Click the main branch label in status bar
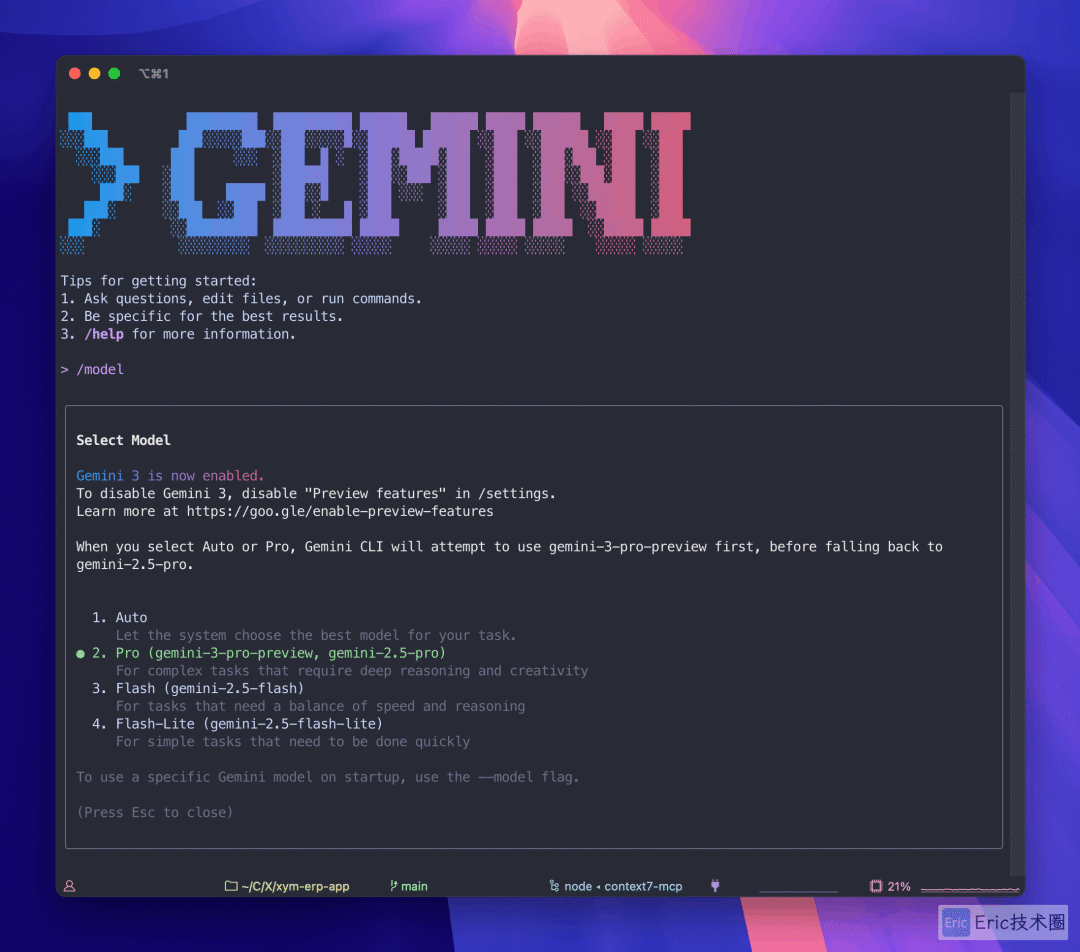Screen dimensions: 1080x952 (x=414, y=886)
